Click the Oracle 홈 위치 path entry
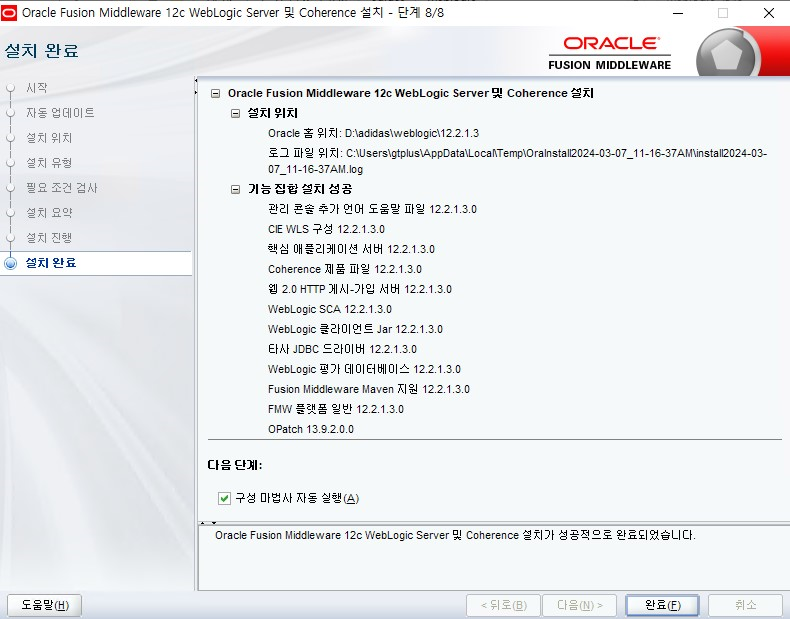This screenshot has width=790, height=619. (373, 133)
